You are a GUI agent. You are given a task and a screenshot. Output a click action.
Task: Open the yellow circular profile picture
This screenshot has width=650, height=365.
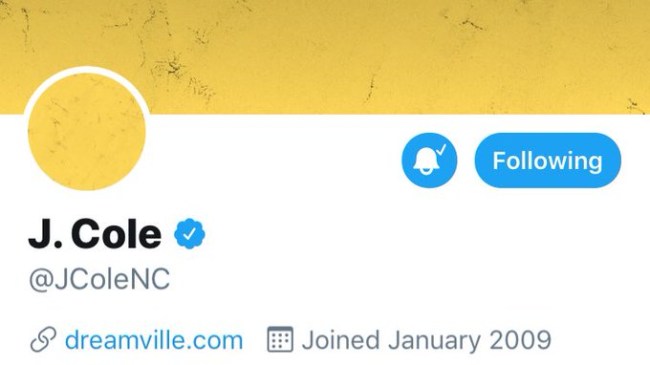tap(87, 132)
